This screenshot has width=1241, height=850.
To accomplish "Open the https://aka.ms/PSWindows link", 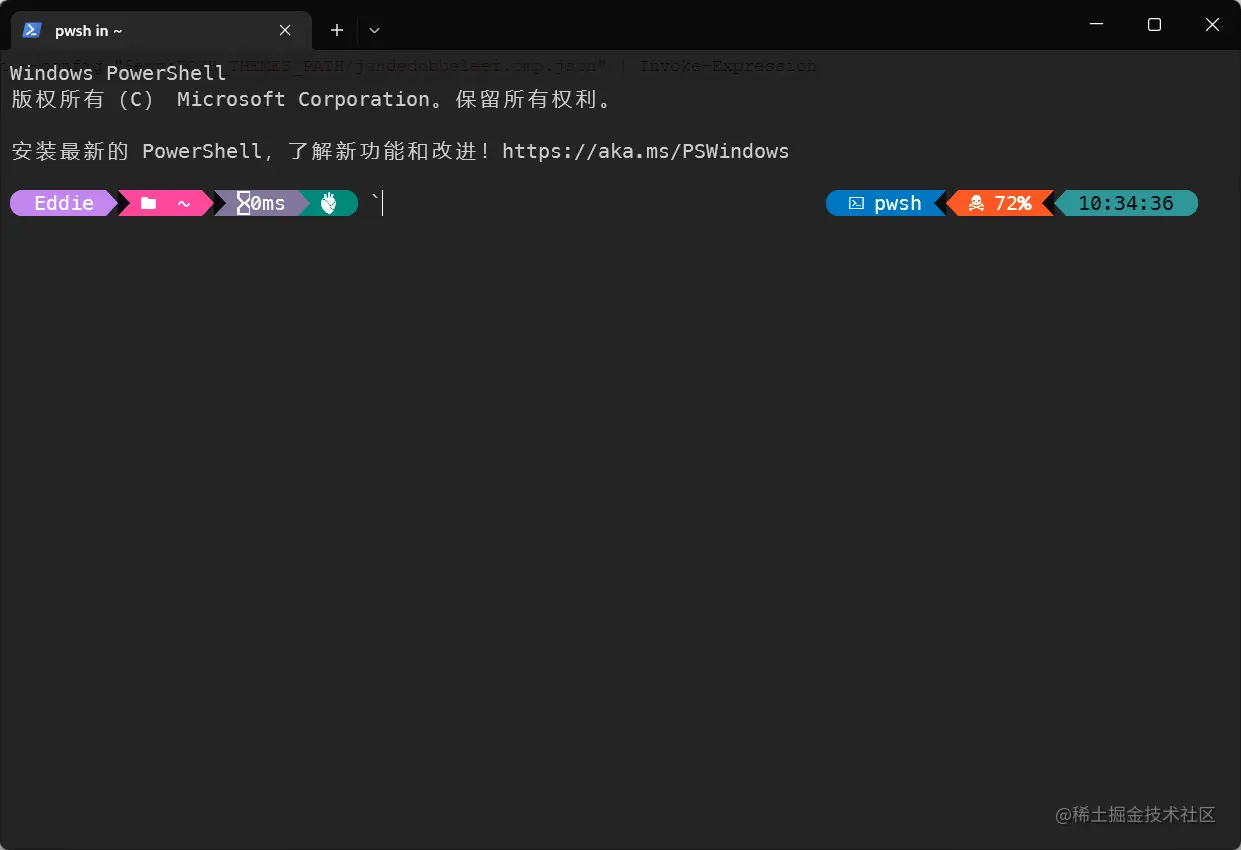I will pyautogui.click(x=646, y=151).
